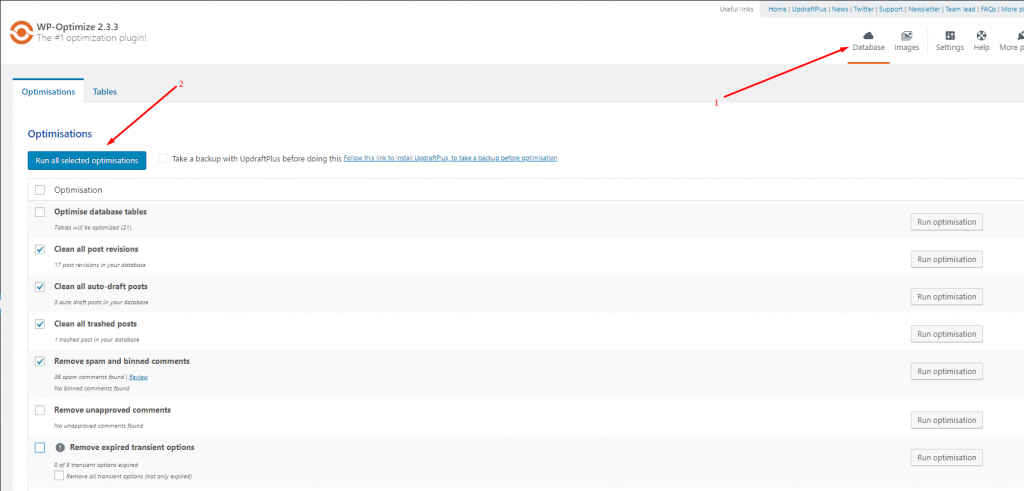1024x491 pixels.
Task: Select the Optimisations tab
Action: pos(48,92)
